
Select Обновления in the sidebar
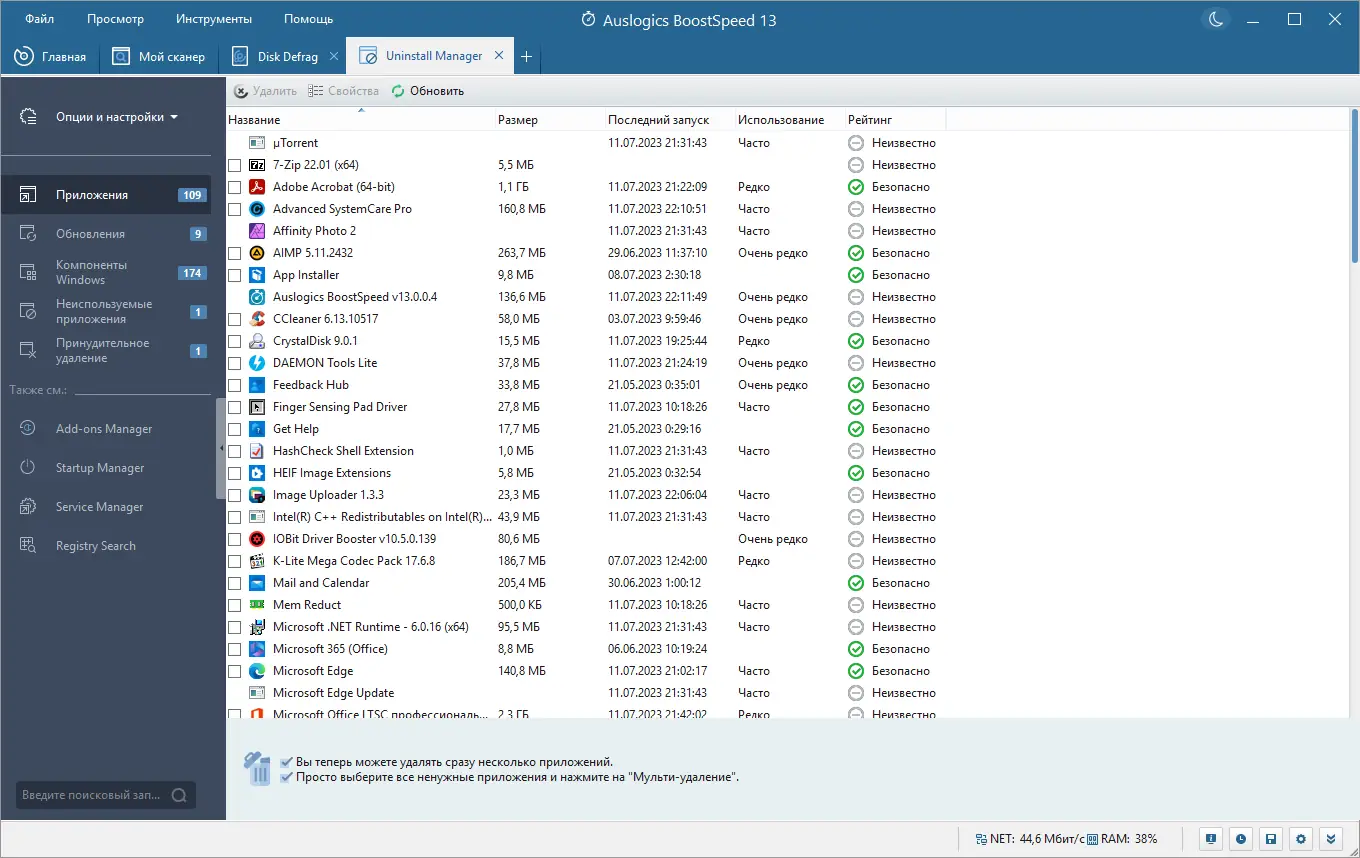[105, 234]
